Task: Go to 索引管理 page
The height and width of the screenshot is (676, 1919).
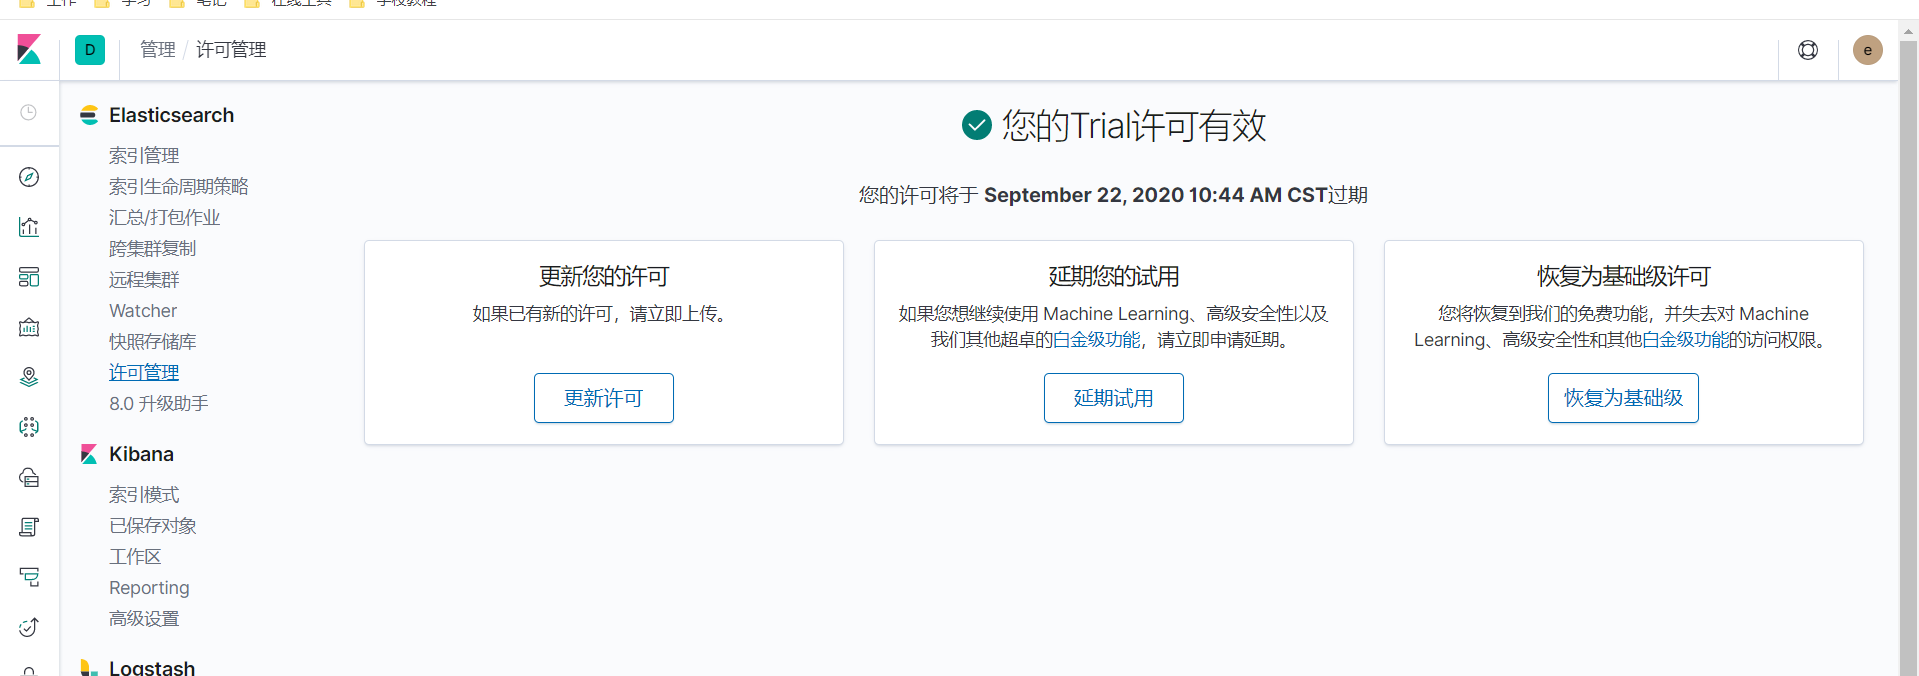Action: point(144,156)
